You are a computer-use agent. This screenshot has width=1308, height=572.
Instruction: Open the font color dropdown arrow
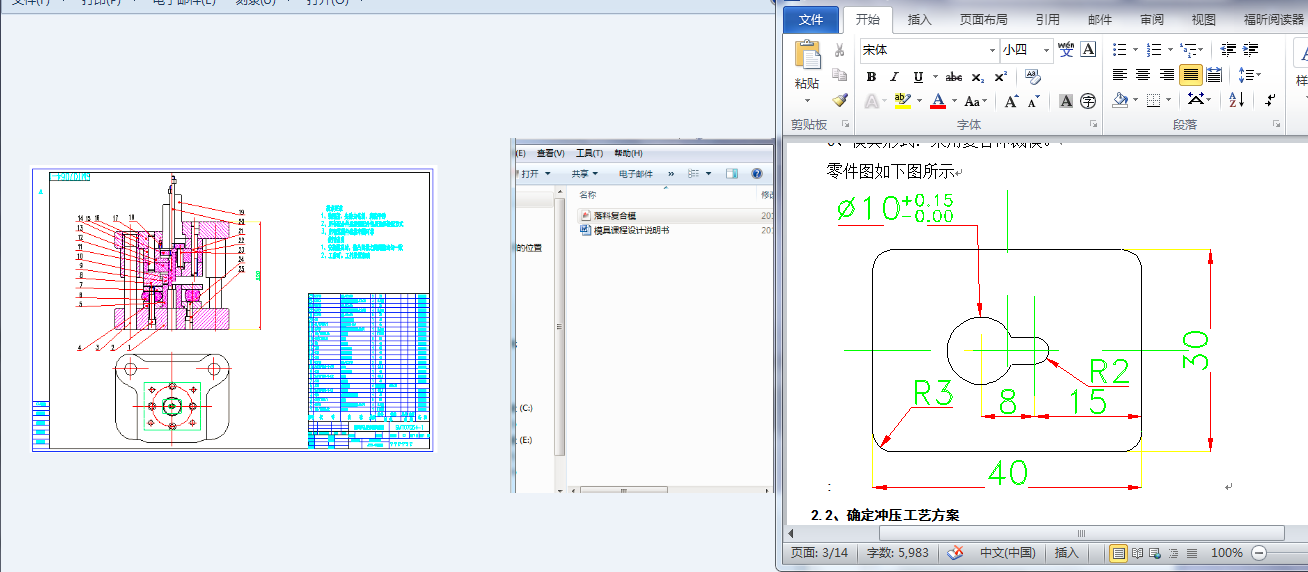click(x=954, y=101)
